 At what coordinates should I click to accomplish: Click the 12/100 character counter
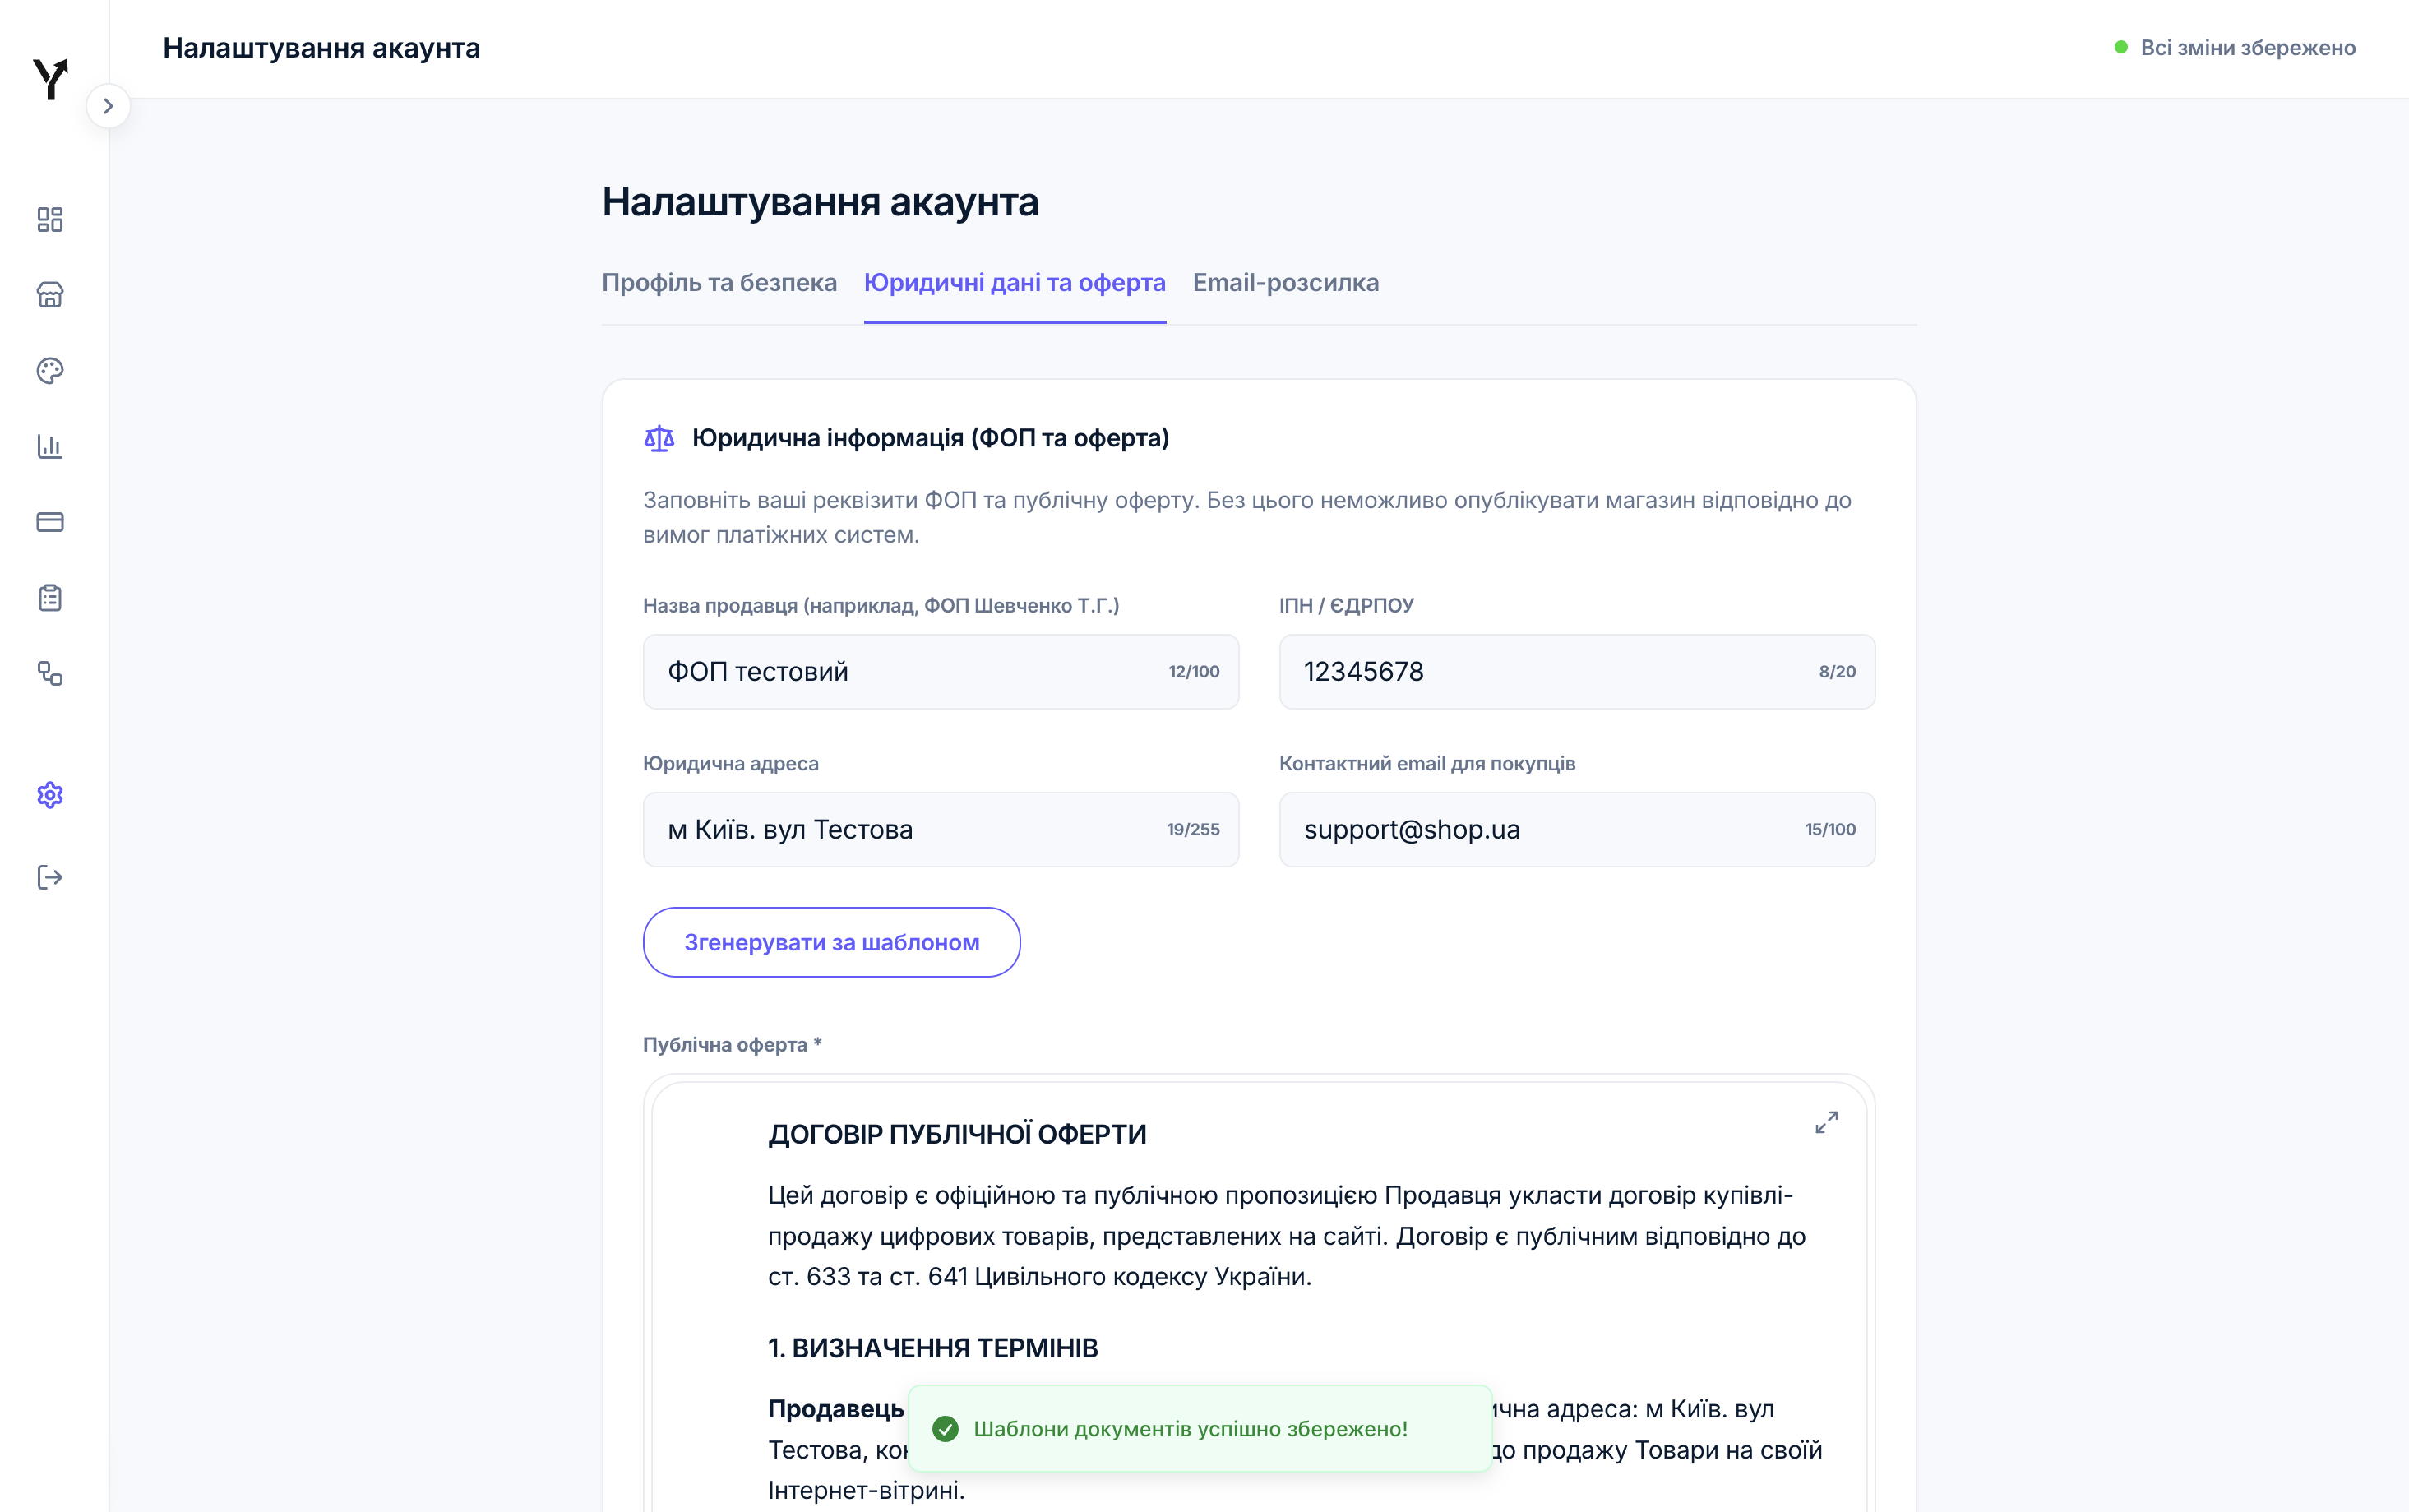pyautogui.click(x=1194, y=672)
